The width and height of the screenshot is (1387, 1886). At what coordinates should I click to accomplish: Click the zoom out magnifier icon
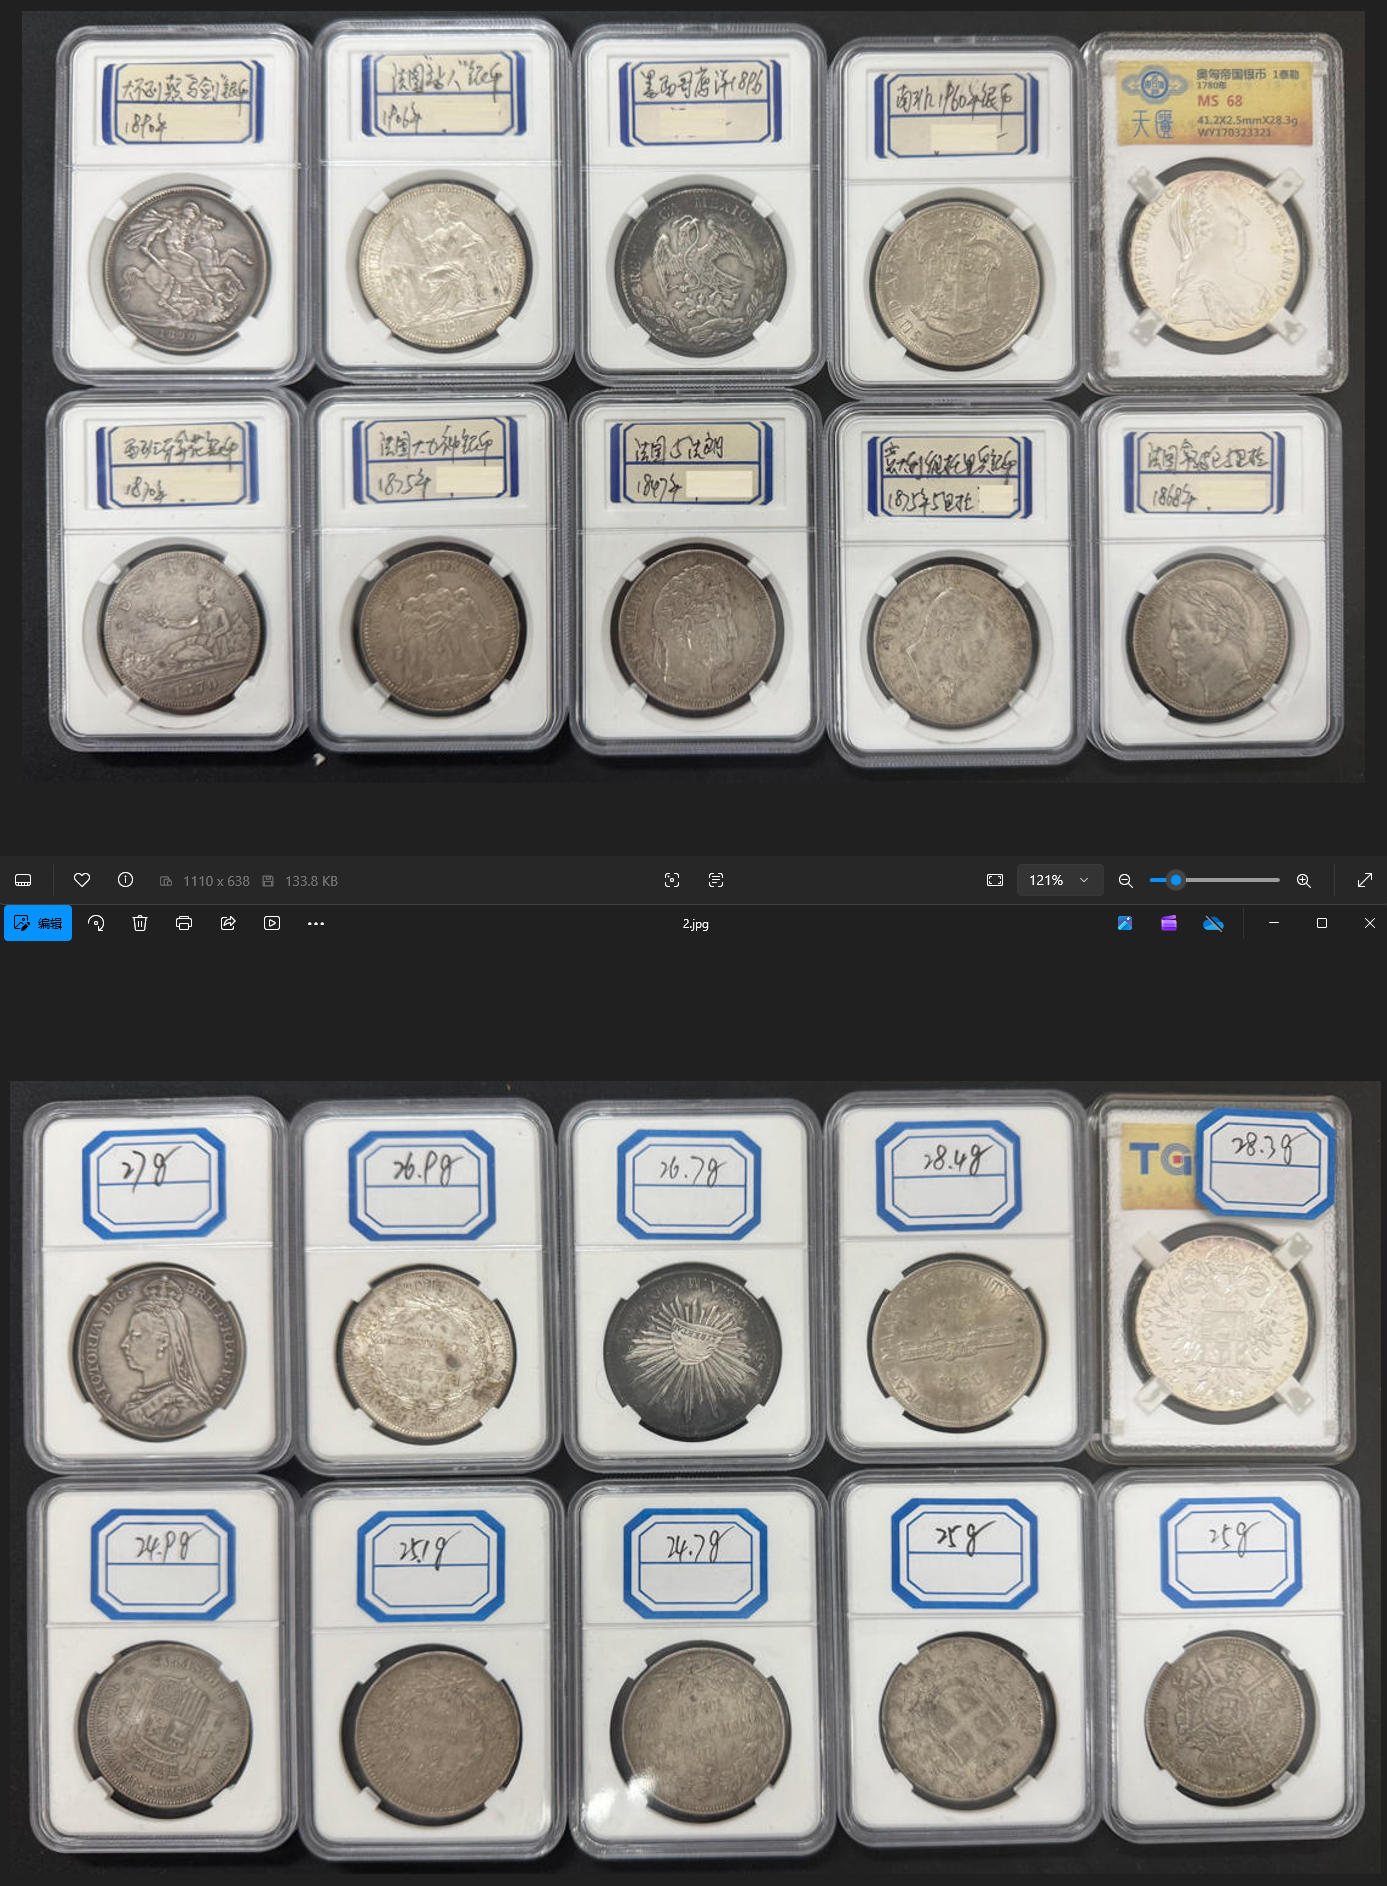1125,880
